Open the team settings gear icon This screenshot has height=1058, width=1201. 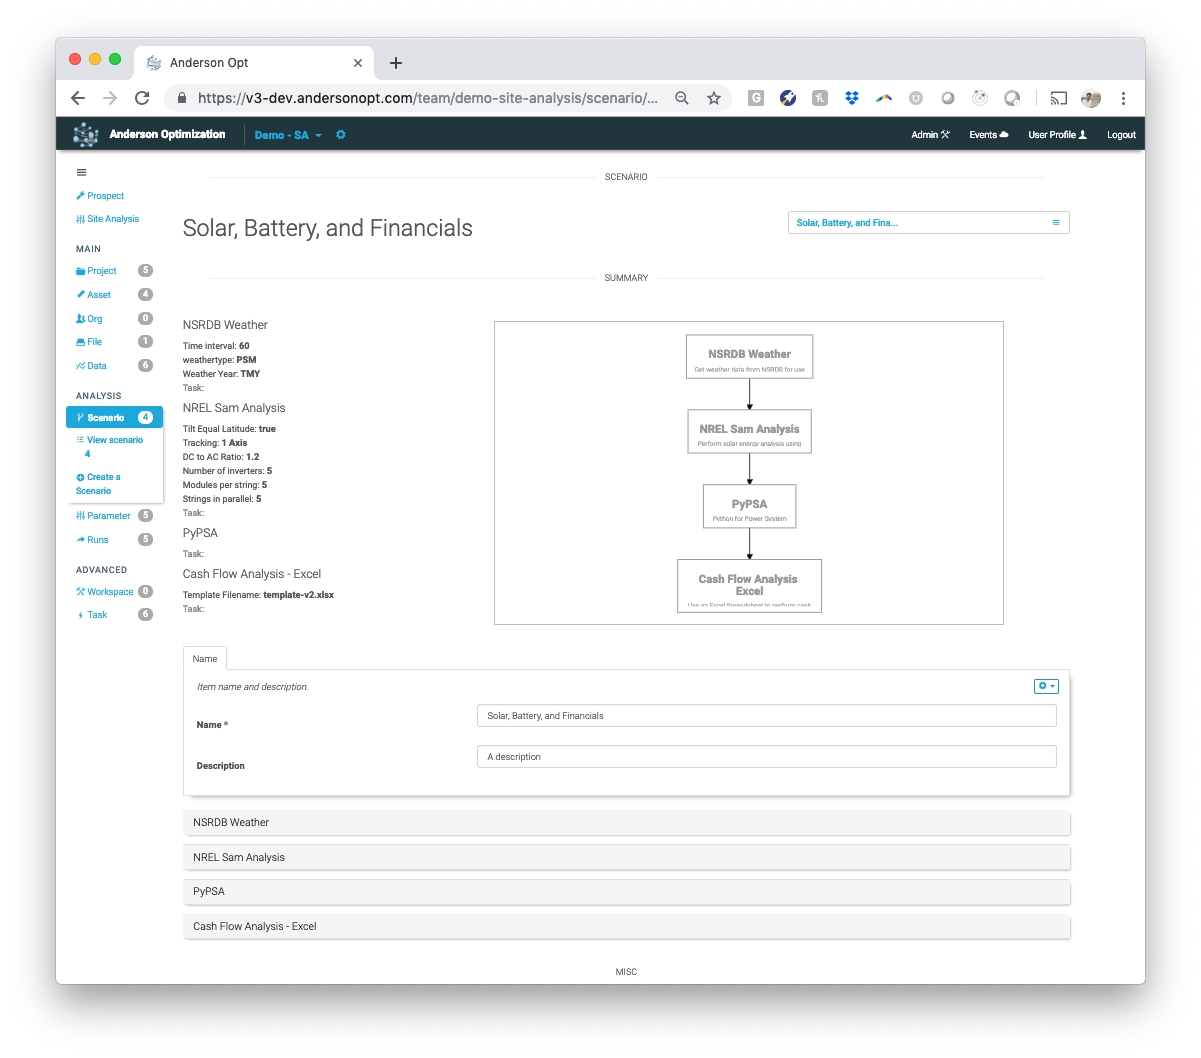pyautogui.click(x=341, y=135)
